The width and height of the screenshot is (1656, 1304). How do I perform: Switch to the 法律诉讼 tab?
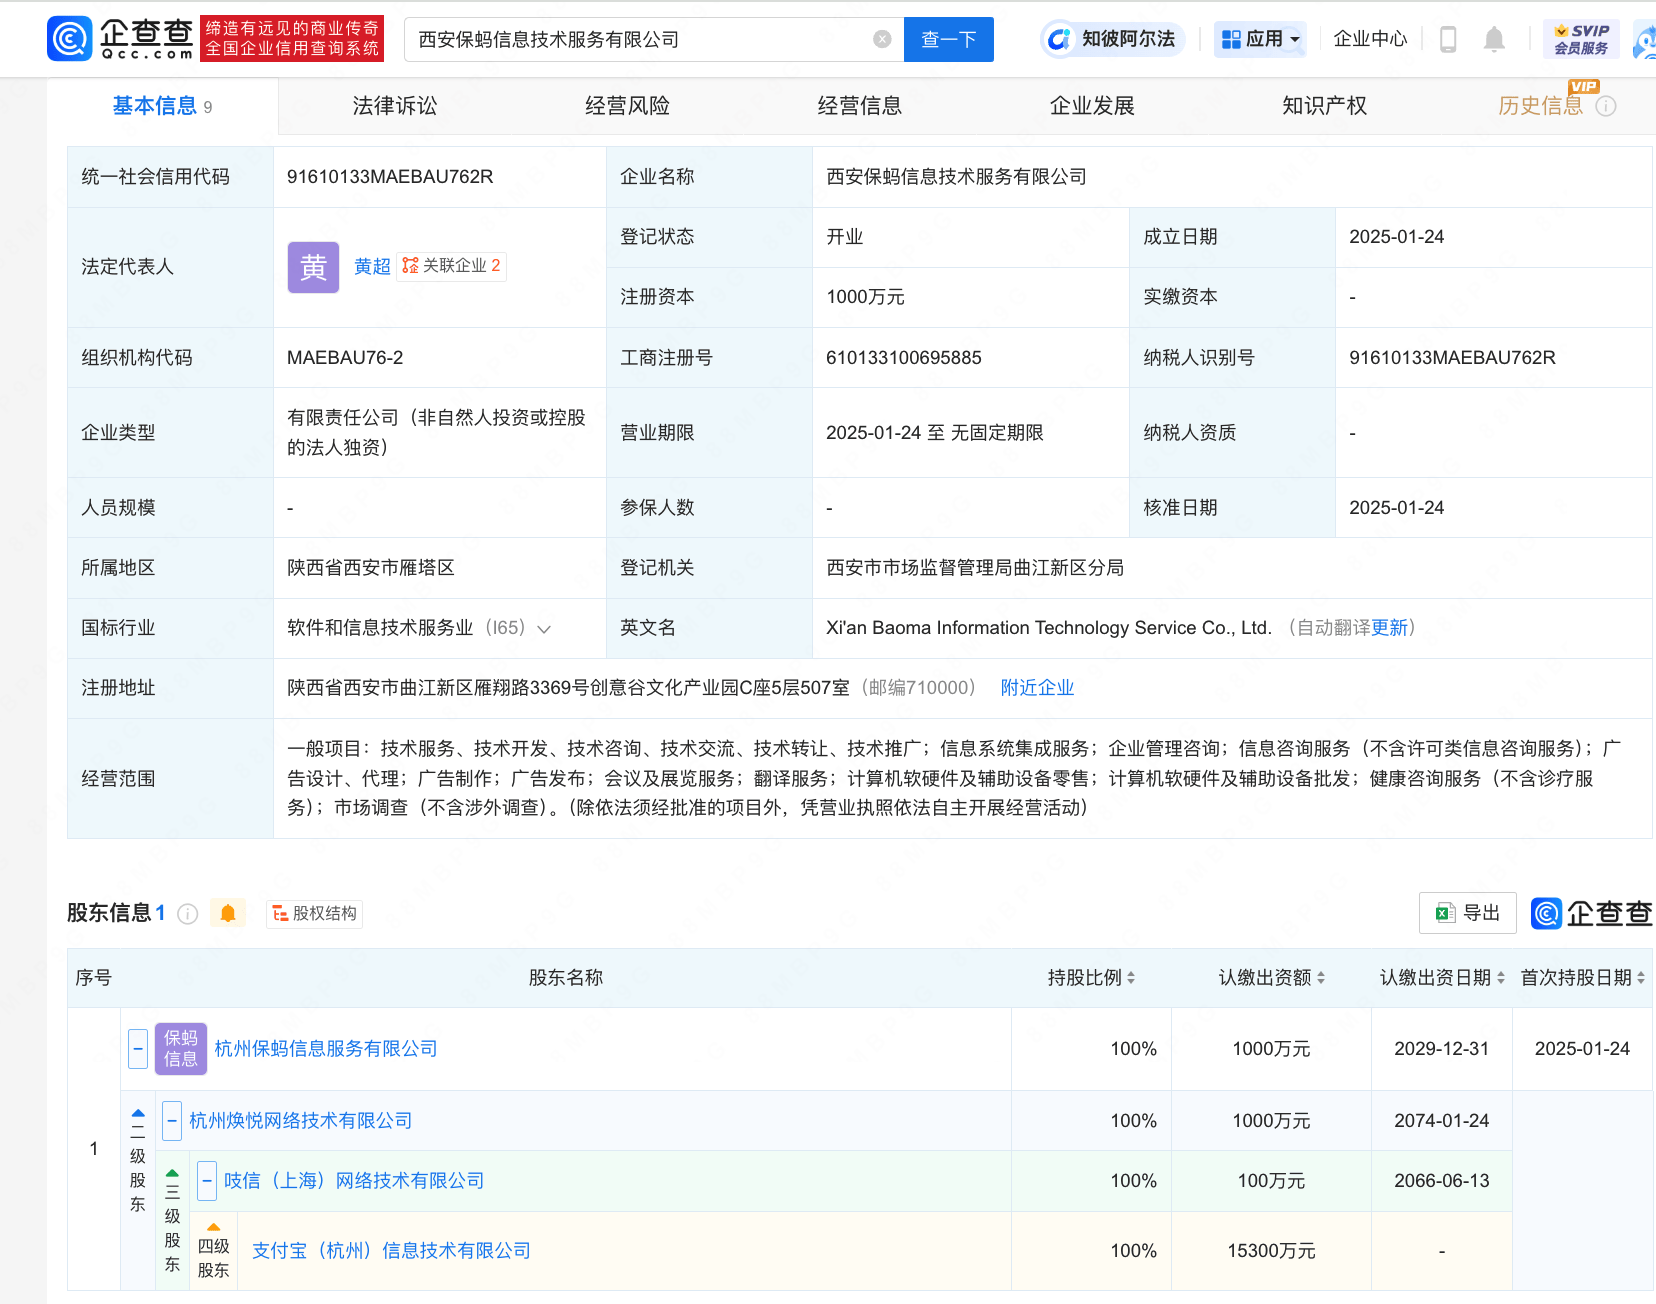[394, 105]
